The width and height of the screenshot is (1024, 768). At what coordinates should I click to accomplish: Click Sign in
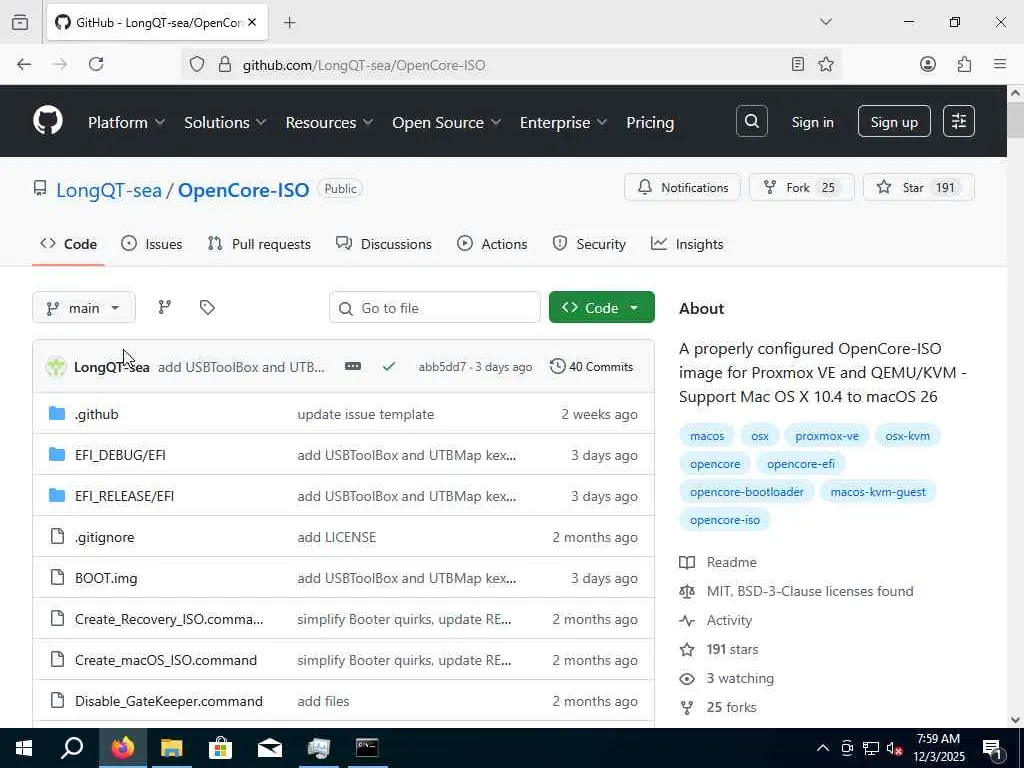click(x=812, y=122)
